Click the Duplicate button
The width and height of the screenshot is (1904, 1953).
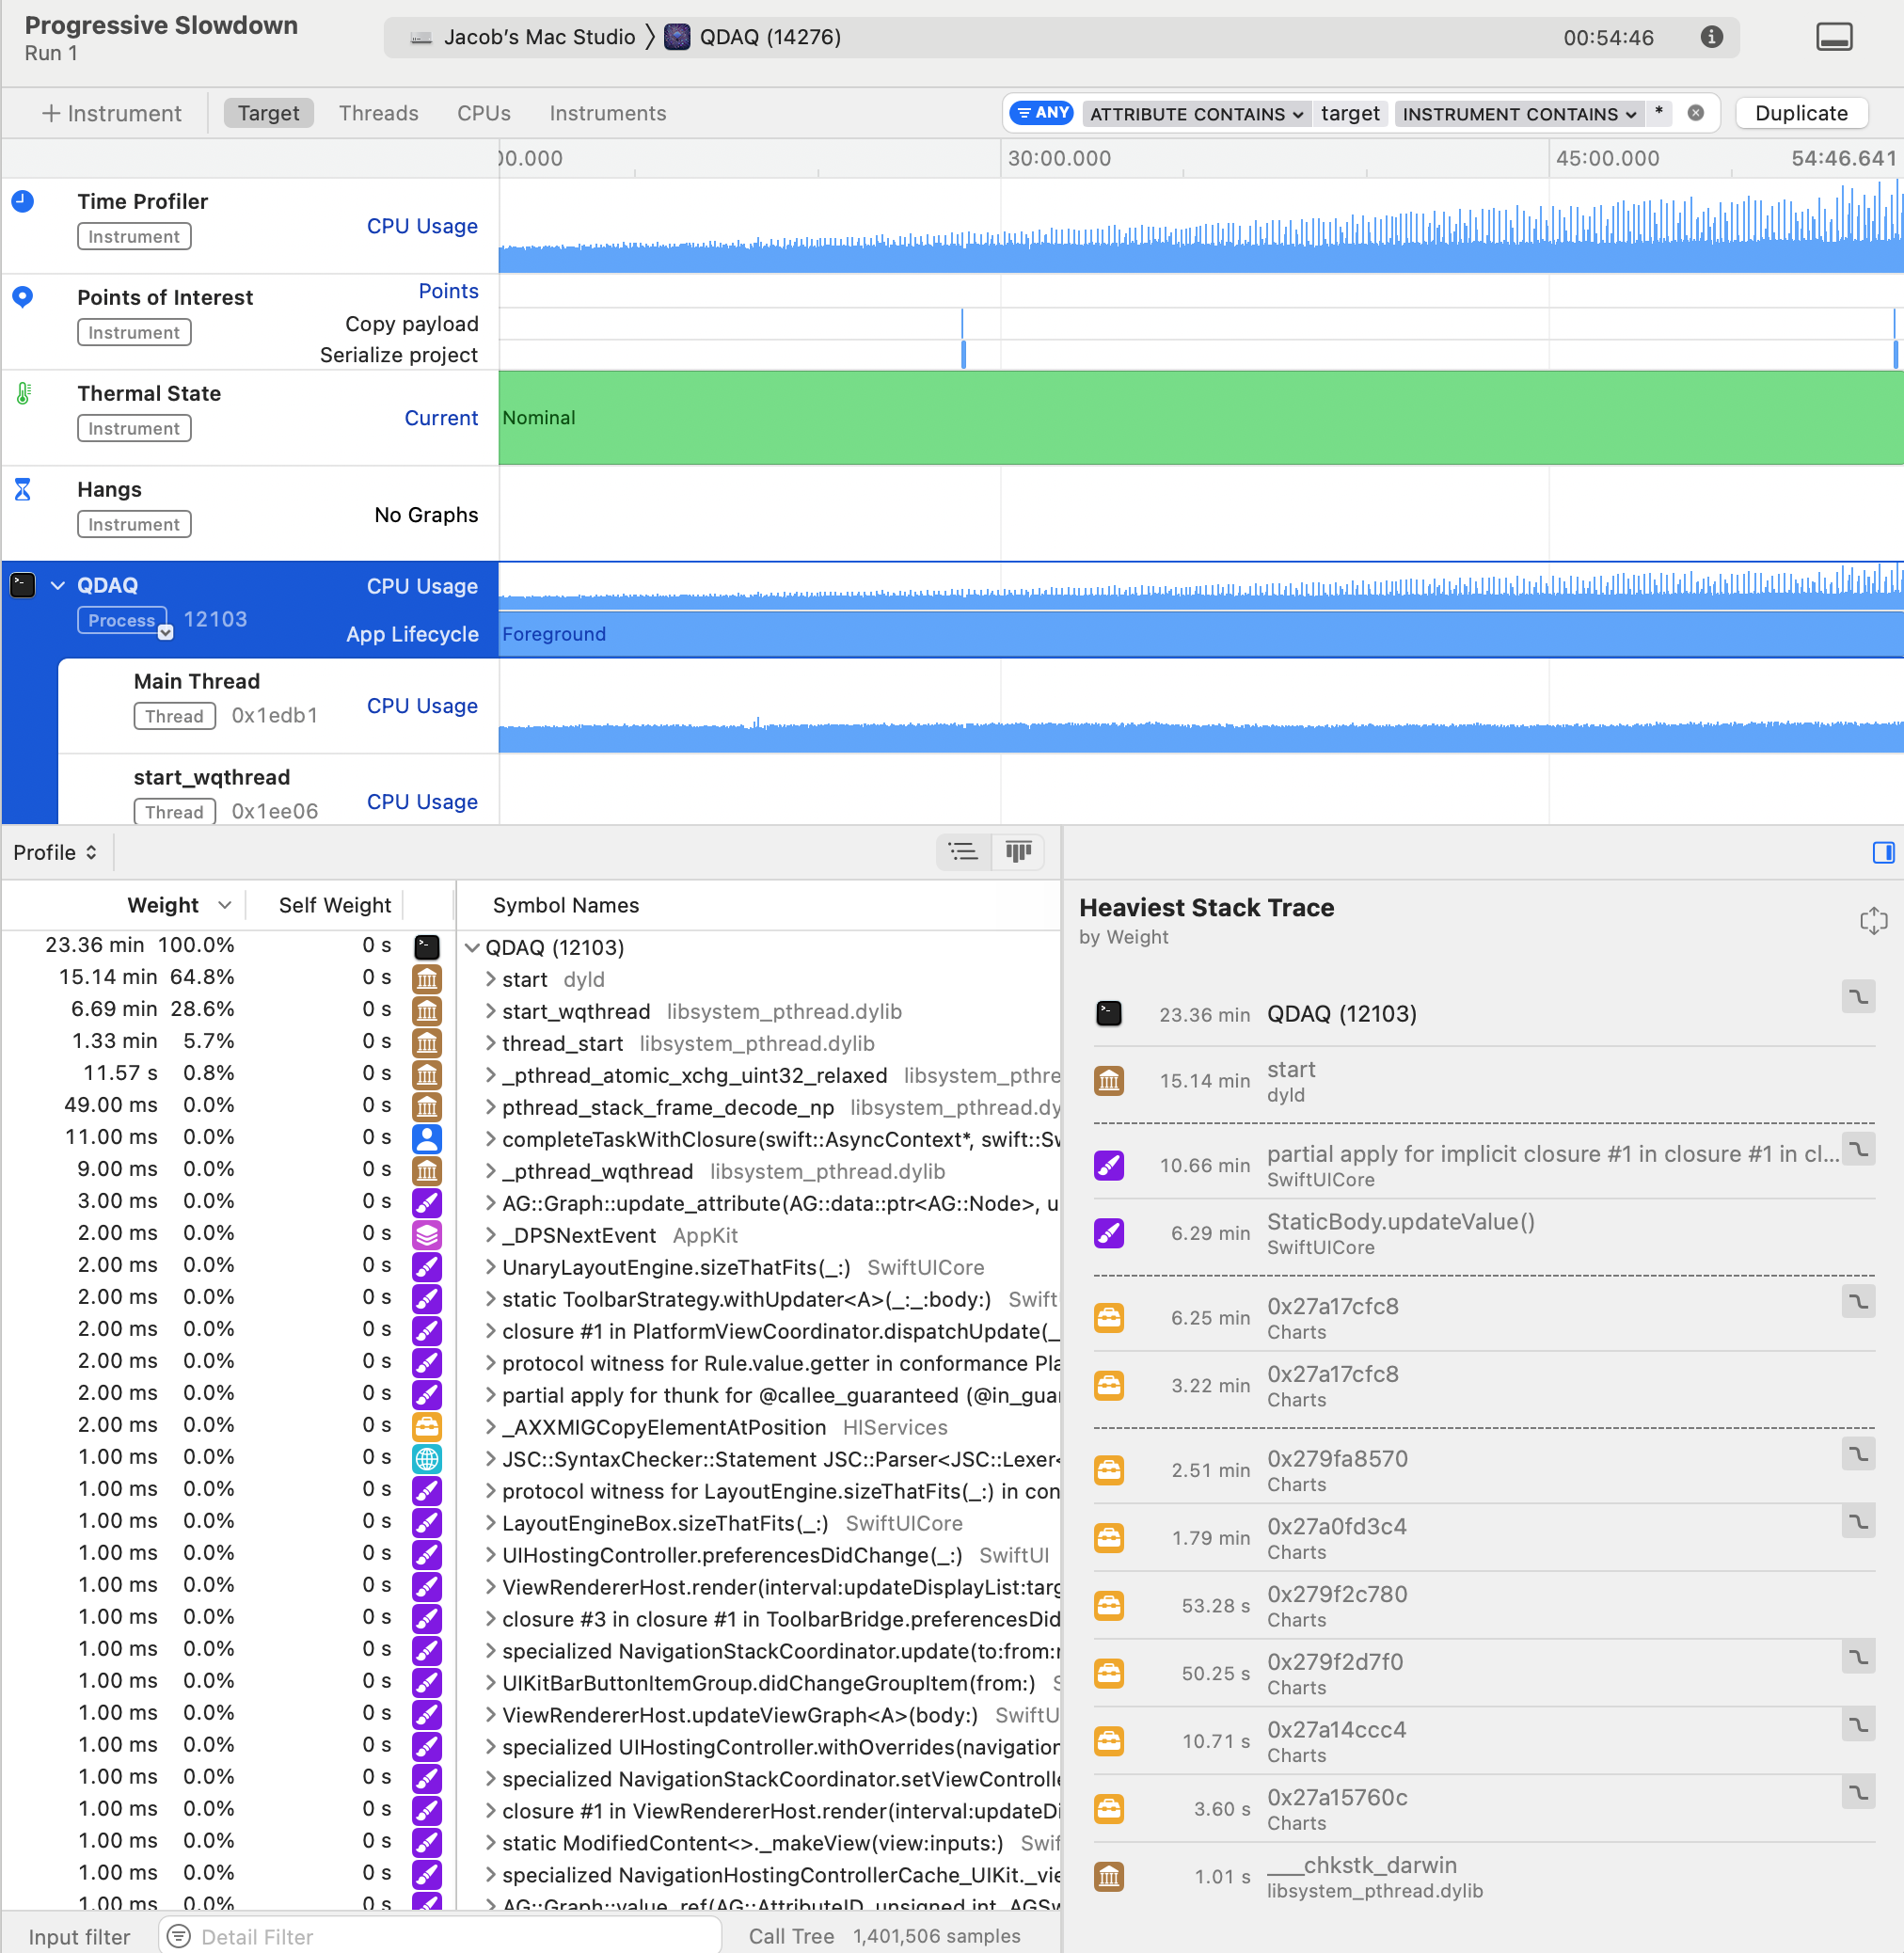click(x=1801, y=113)
